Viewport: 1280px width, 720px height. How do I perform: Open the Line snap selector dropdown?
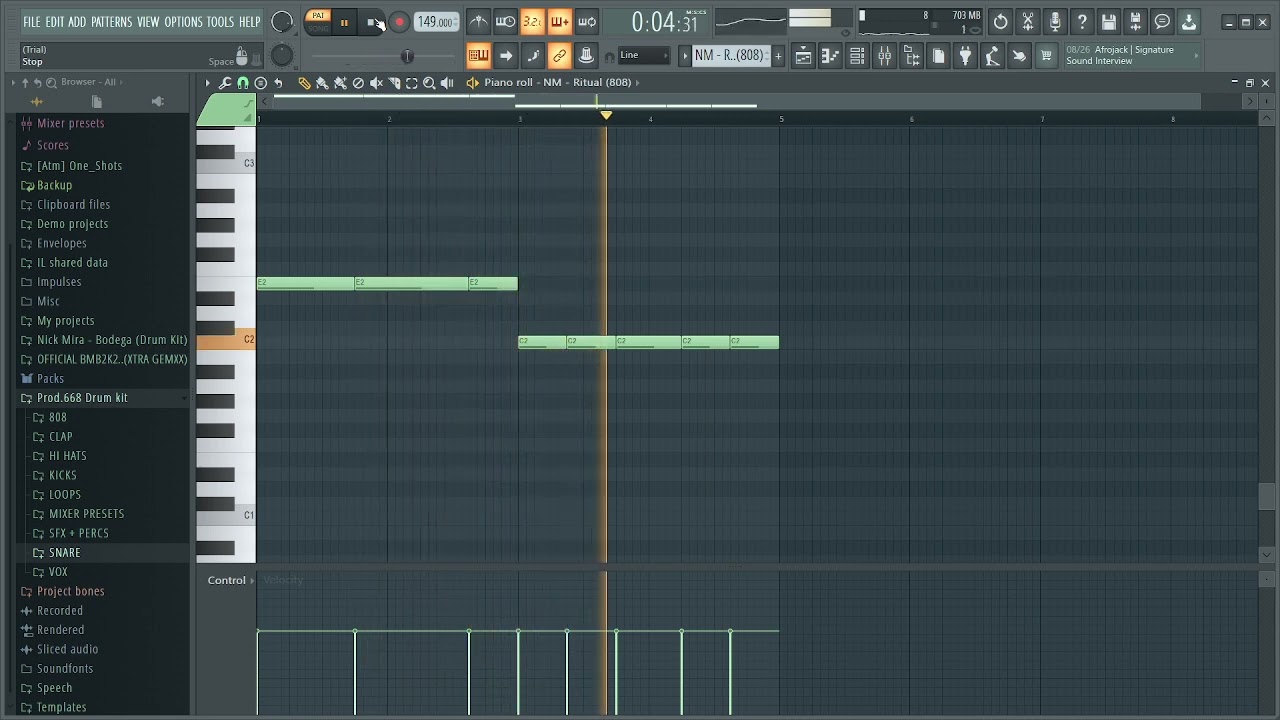pyautogui.click(x=644, y=55)
